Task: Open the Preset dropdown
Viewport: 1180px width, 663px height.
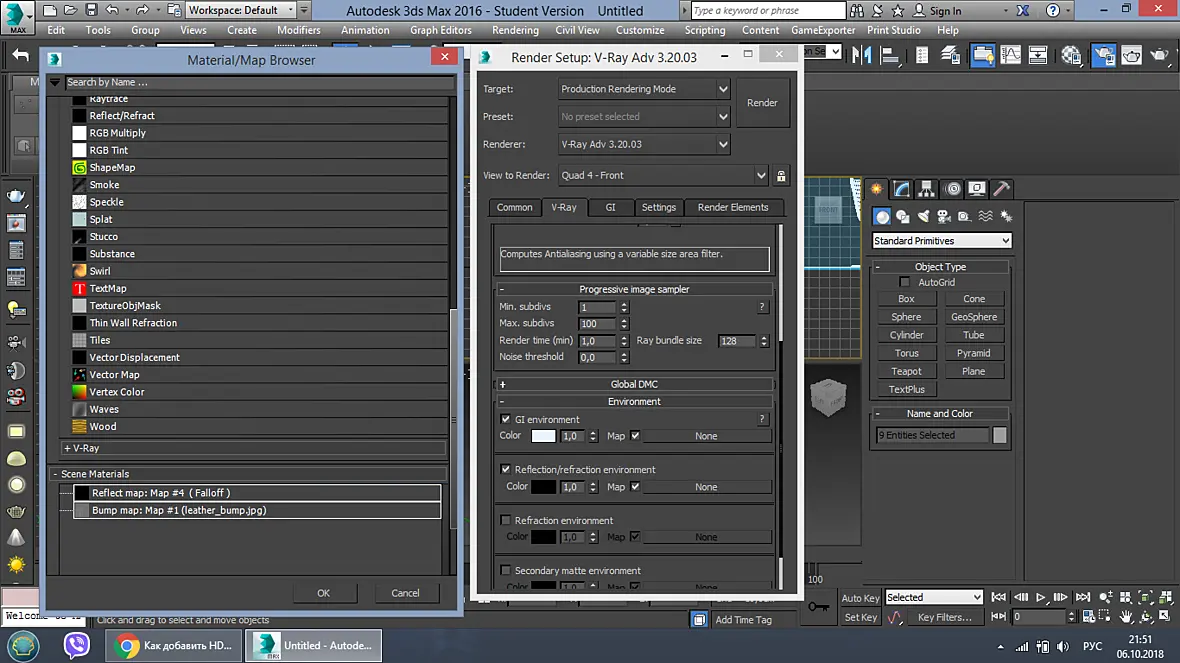Action: tap(644, 117)
